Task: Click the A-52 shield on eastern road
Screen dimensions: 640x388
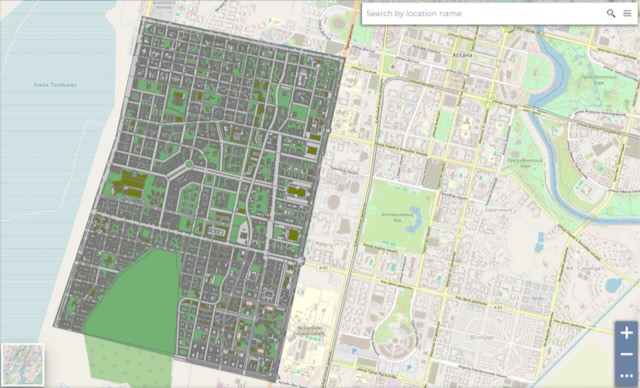Action: (x=497, y=307)
